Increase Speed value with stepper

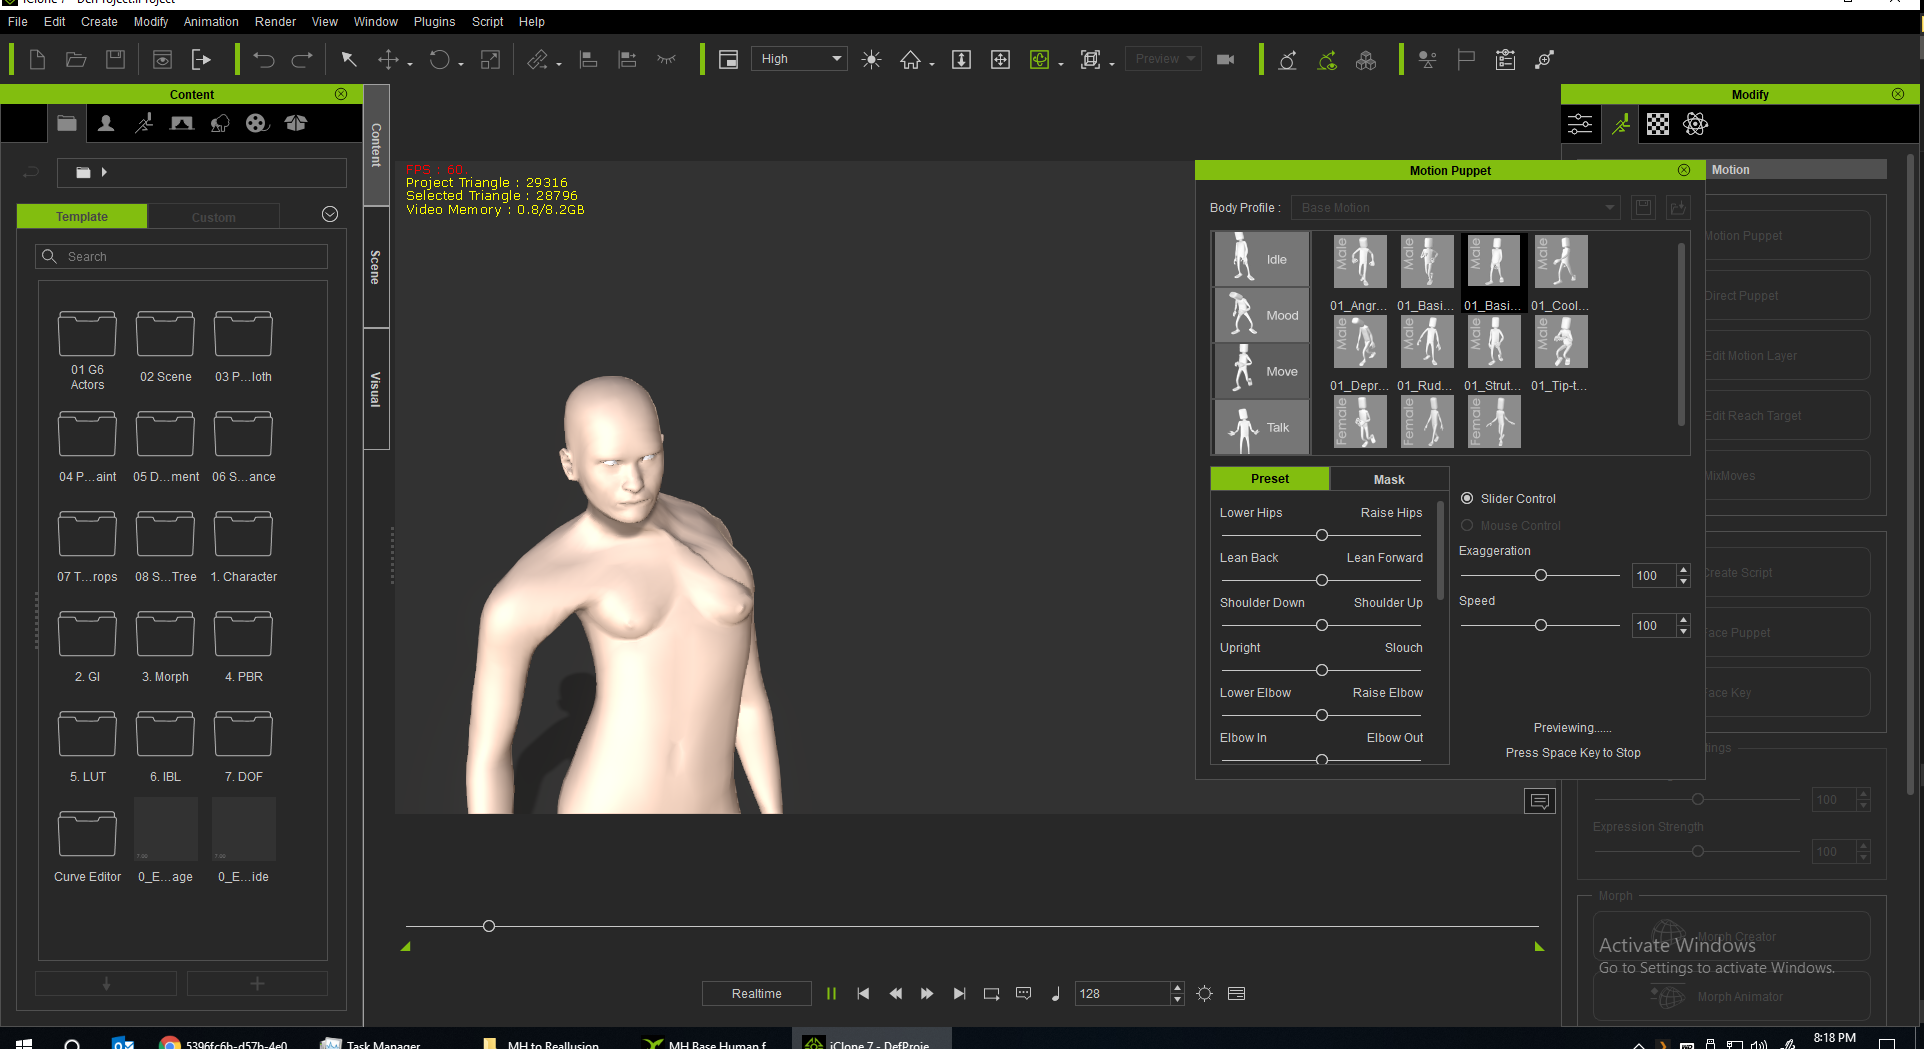[1684, 620]
